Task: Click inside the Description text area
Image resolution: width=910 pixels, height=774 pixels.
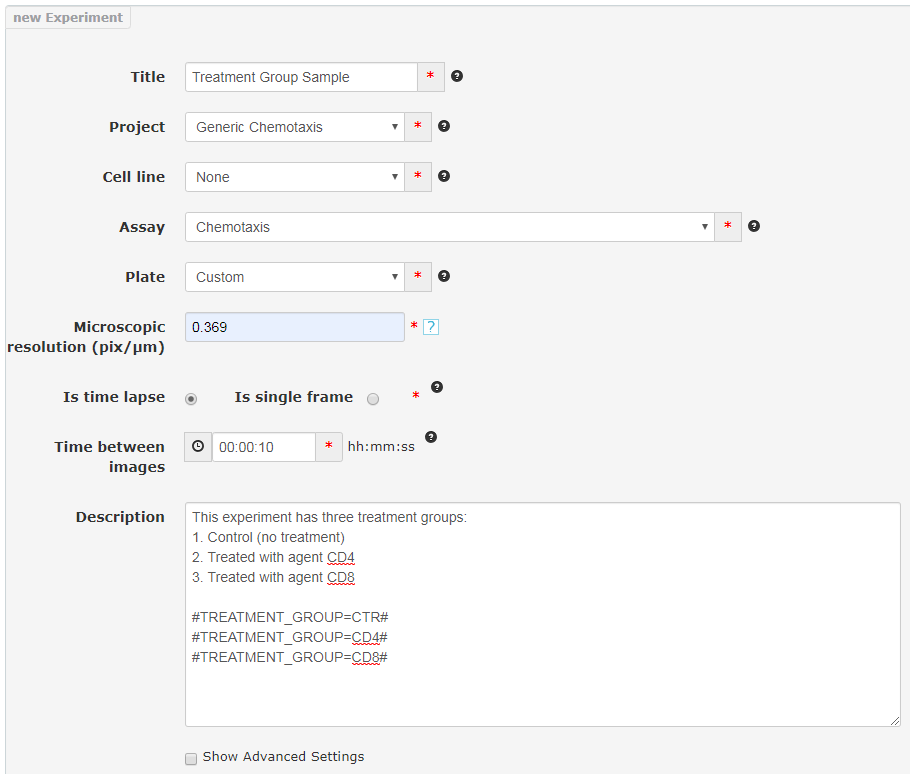Action: tap(543, 614)
